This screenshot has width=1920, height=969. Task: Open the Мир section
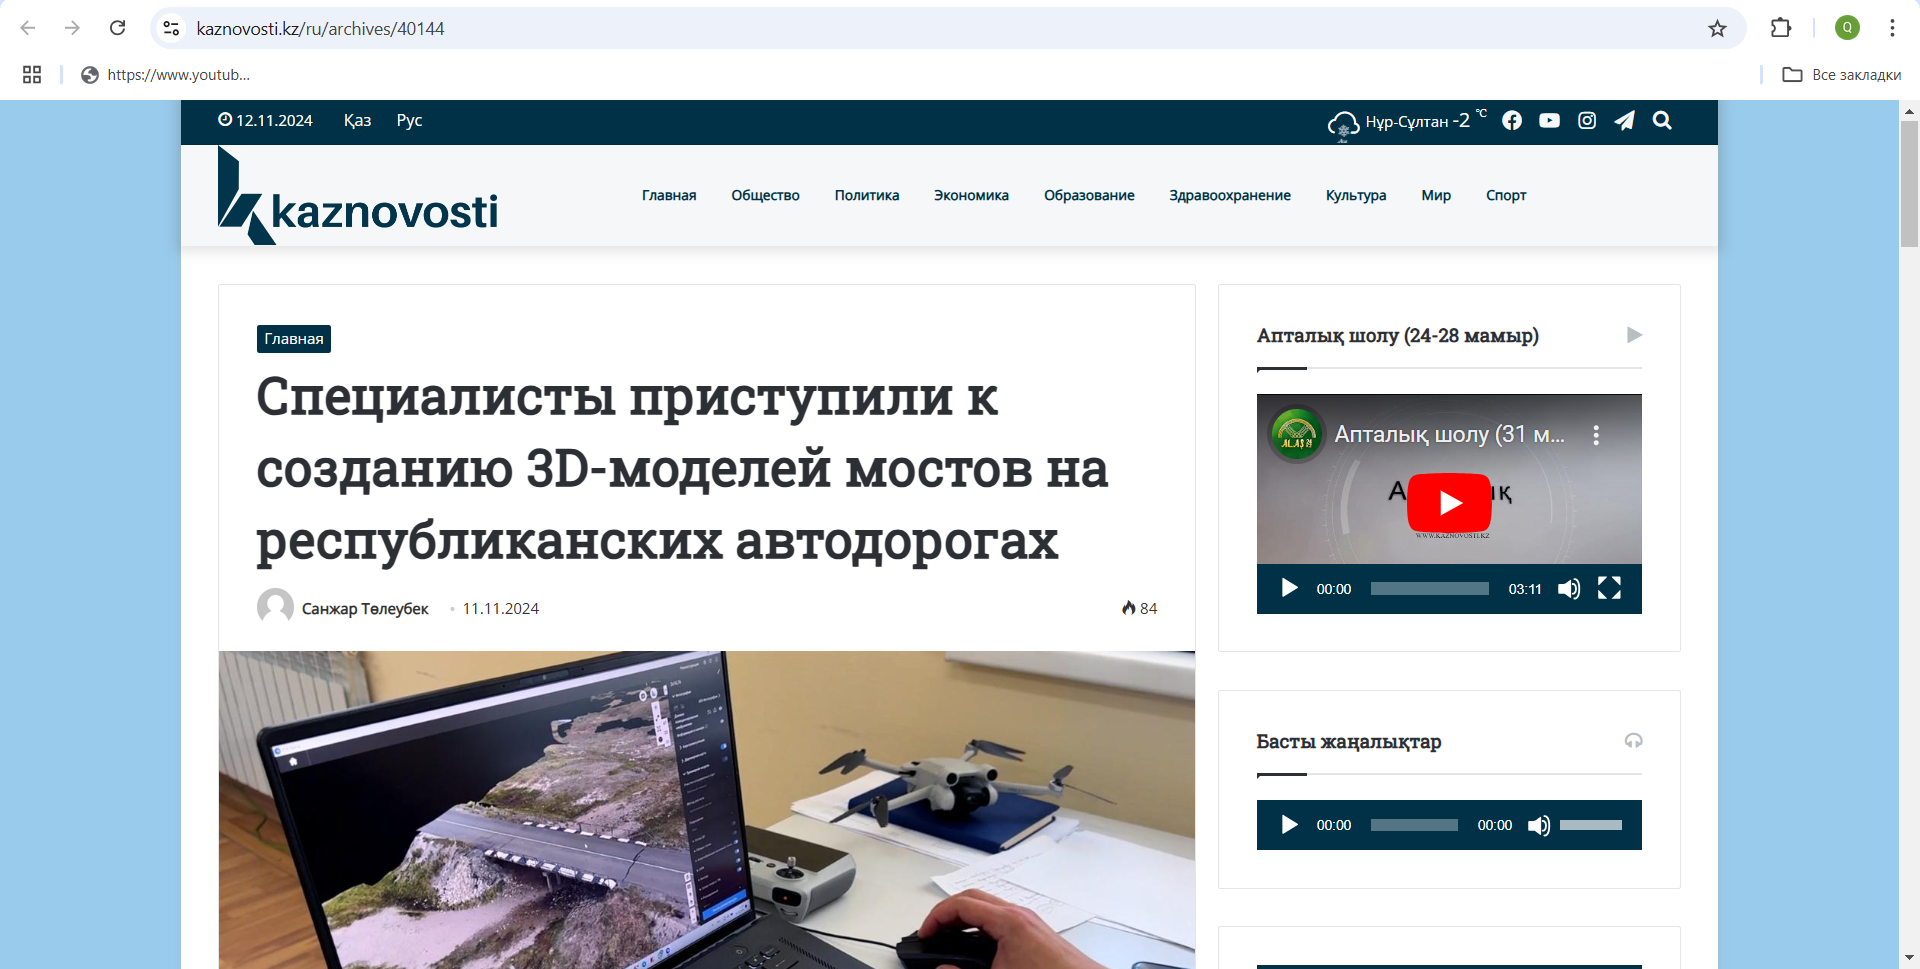[1436, 195]
